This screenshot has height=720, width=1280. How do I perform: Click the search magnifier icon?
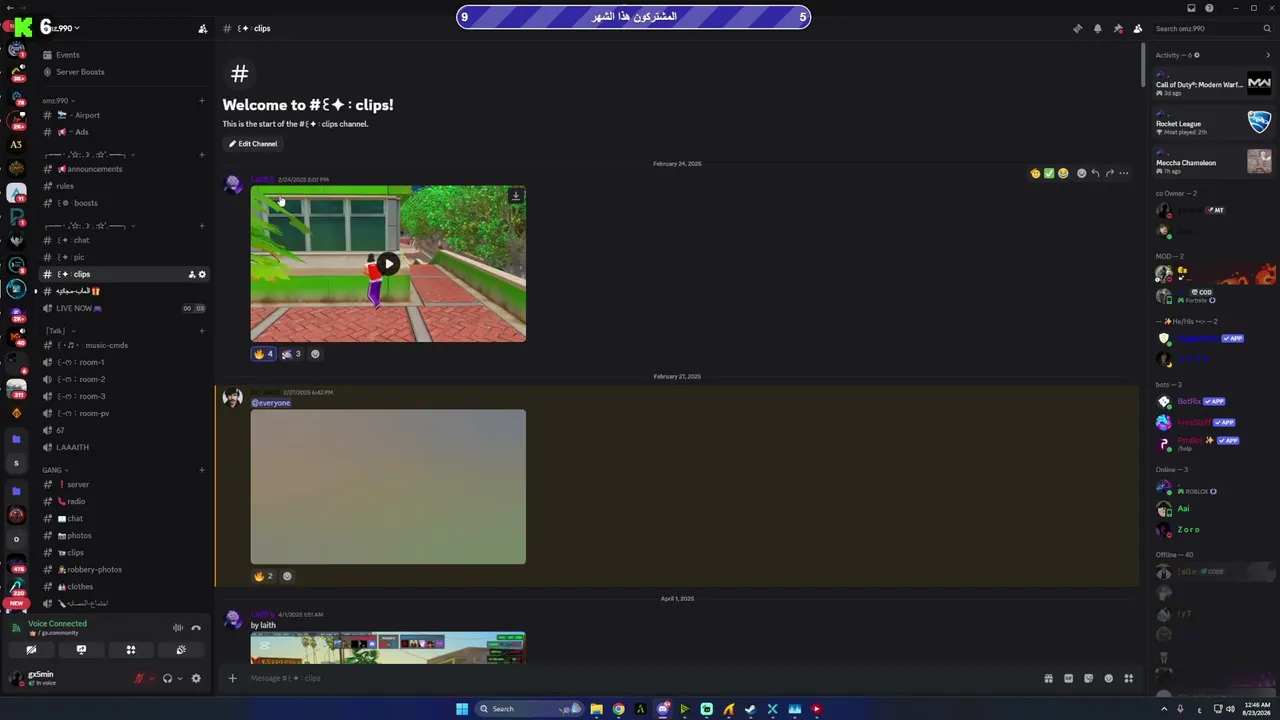[1267, 28]
